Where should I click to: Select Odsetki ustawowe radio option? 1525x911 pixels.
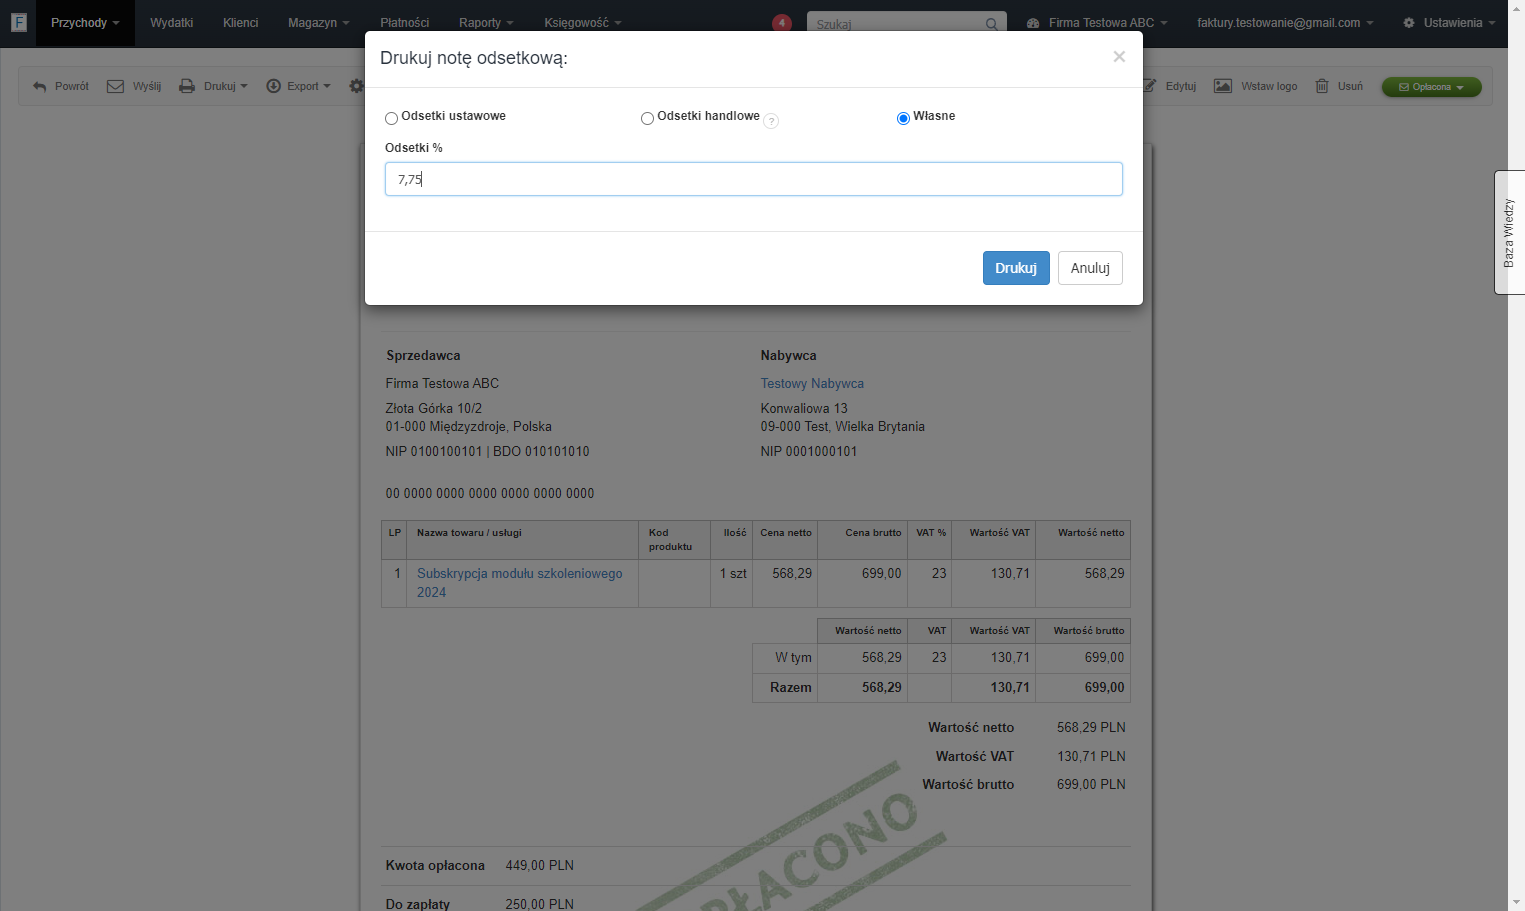coord(392,118)
